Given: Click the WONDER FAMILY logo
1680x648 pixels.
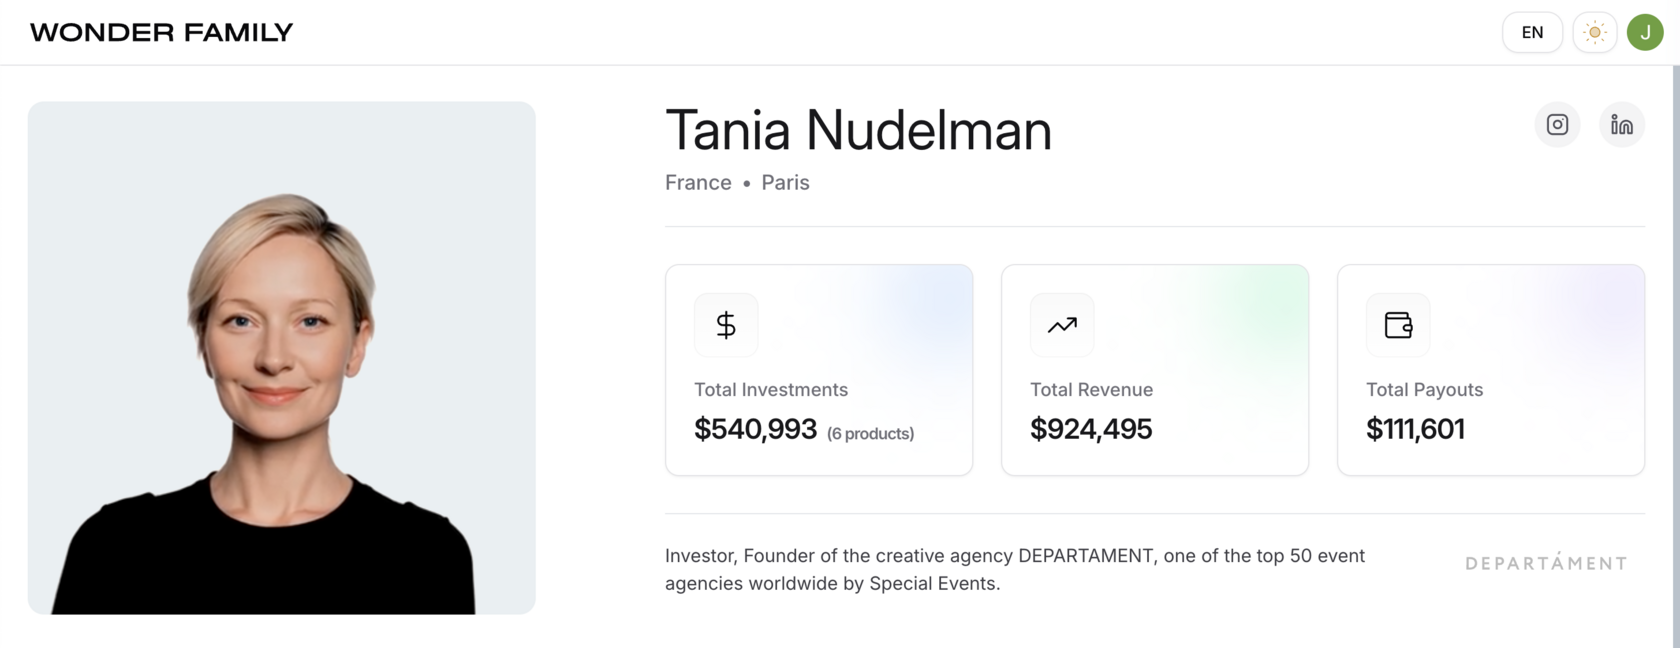Looking at the screenshot, I should tap(162, 32).
